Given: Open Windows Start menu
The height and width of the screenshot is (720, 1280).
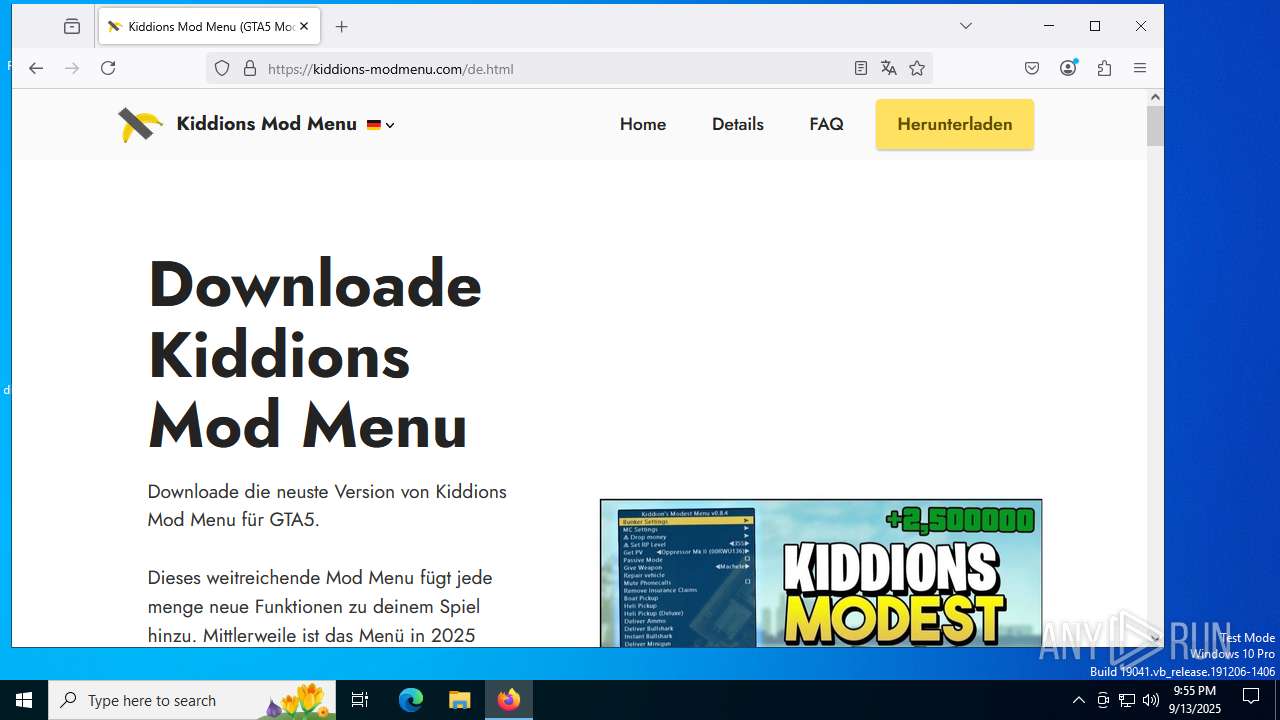Looking at the screenshot, I should [24, 700].
